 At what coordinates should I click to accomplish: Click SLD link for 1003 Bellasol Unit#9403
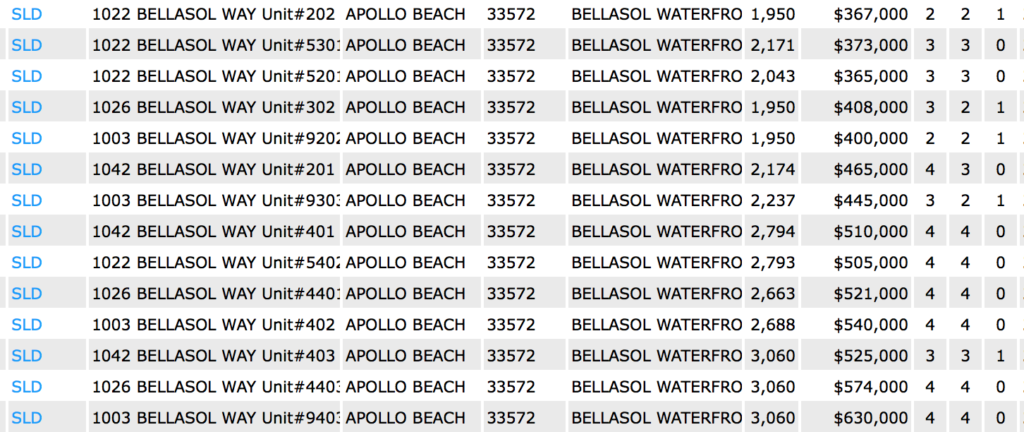click(27, 418)
